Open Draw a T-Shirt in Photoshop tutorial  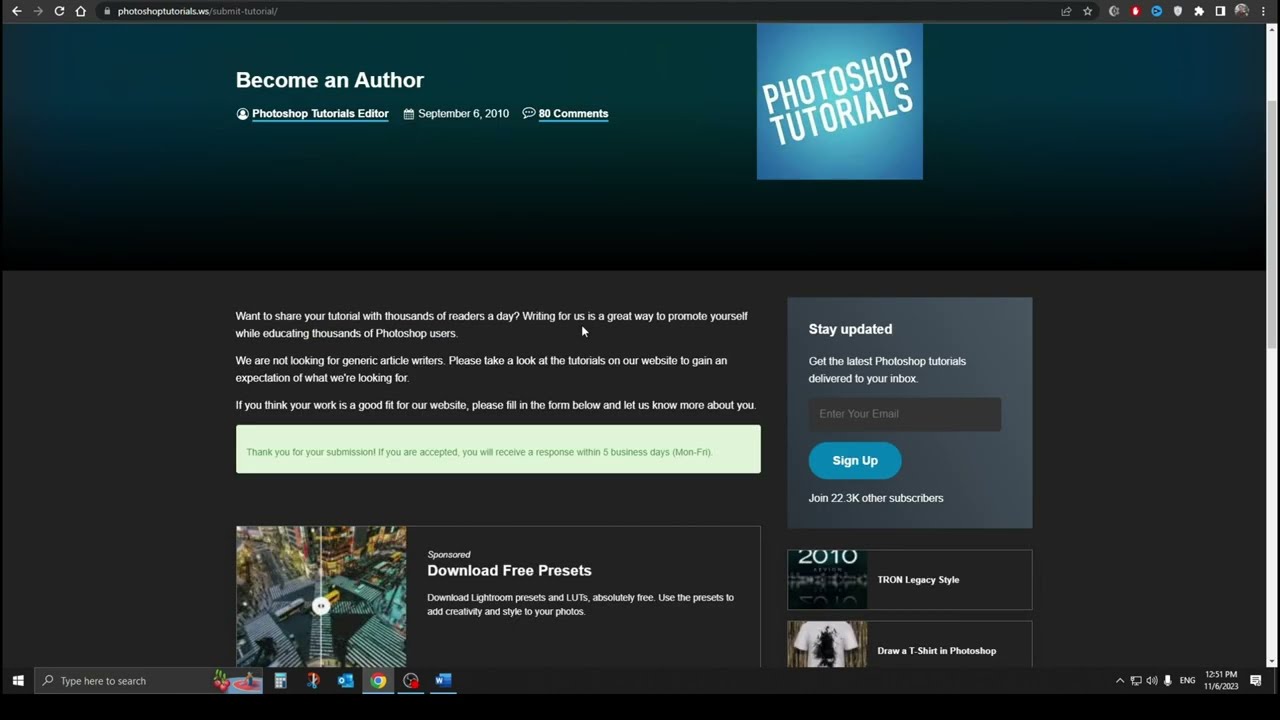[937, 651]
